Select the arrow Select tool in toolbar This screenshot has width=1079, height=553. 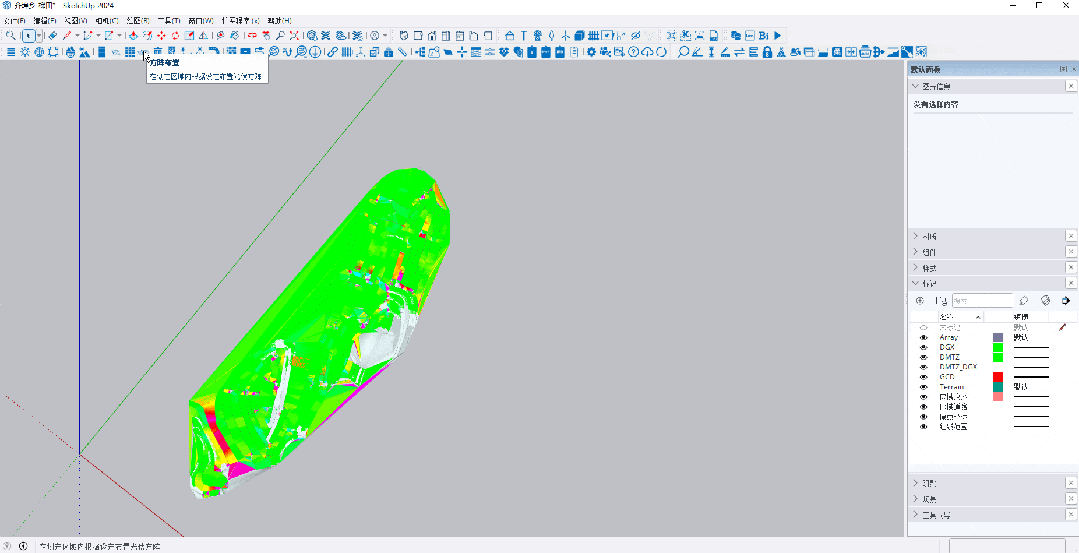28,35
